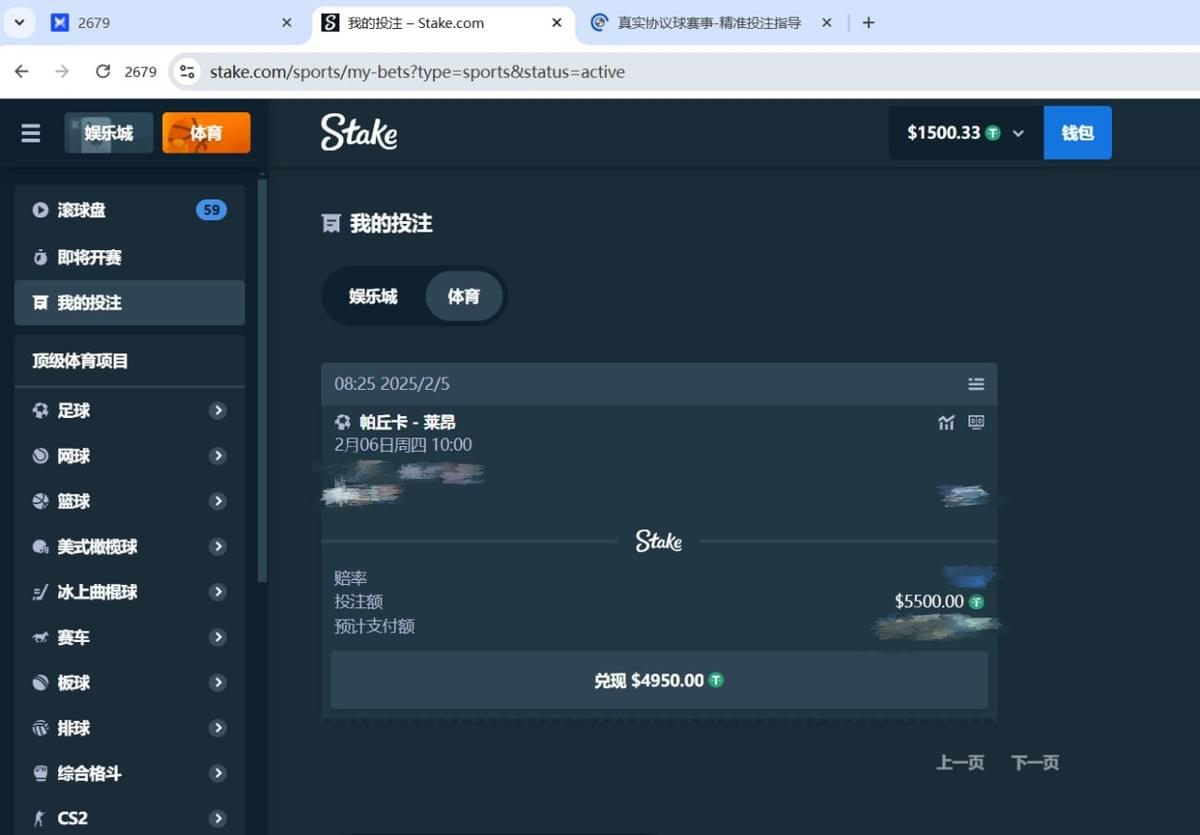The height and width of the screenshot is (835, 1200).
Task: Open 体育 sports section in header
Action: 206,133
